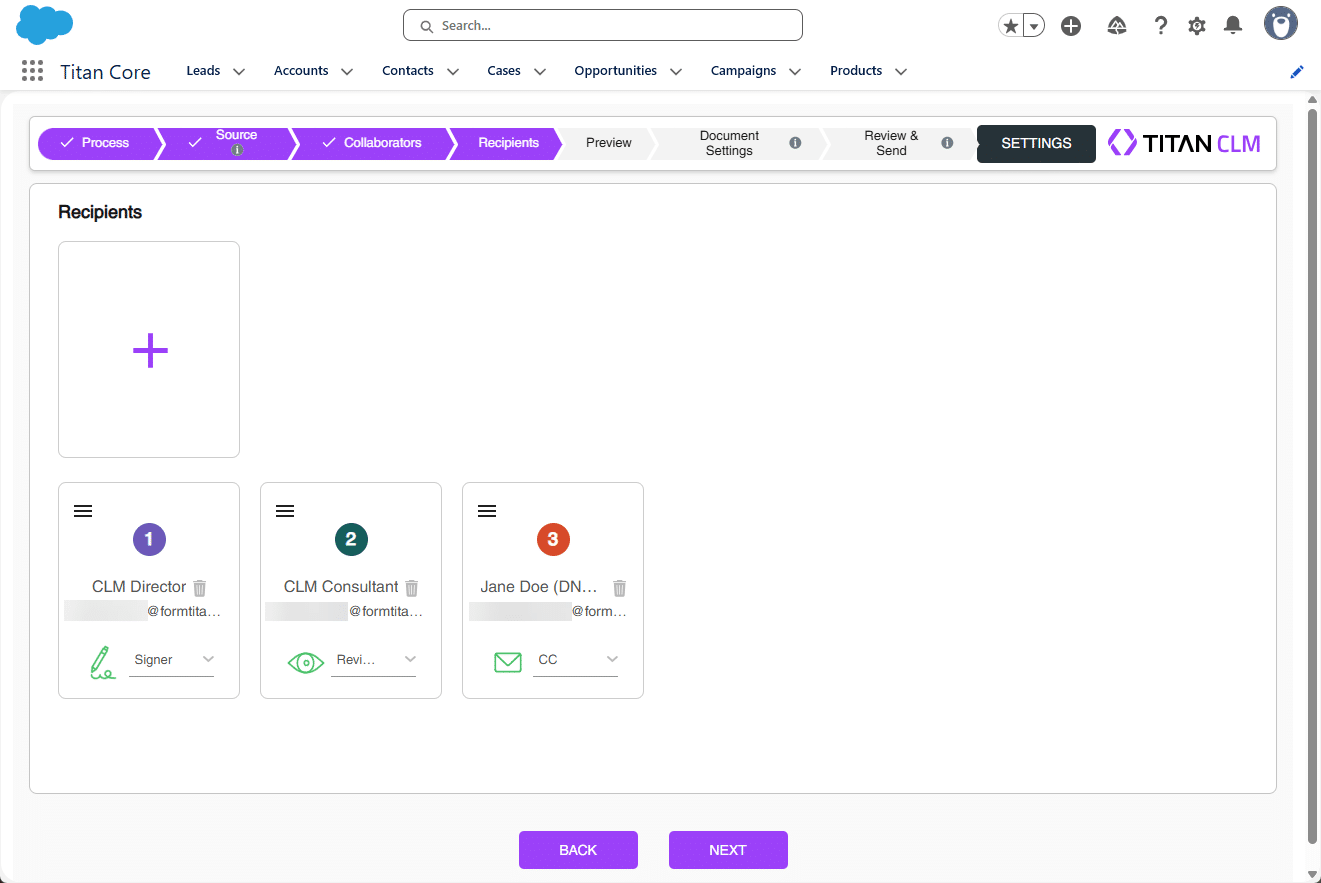The image size is (1321, 883).
Task: Add a new recipient with the plus card
Action: click(149, 350)
